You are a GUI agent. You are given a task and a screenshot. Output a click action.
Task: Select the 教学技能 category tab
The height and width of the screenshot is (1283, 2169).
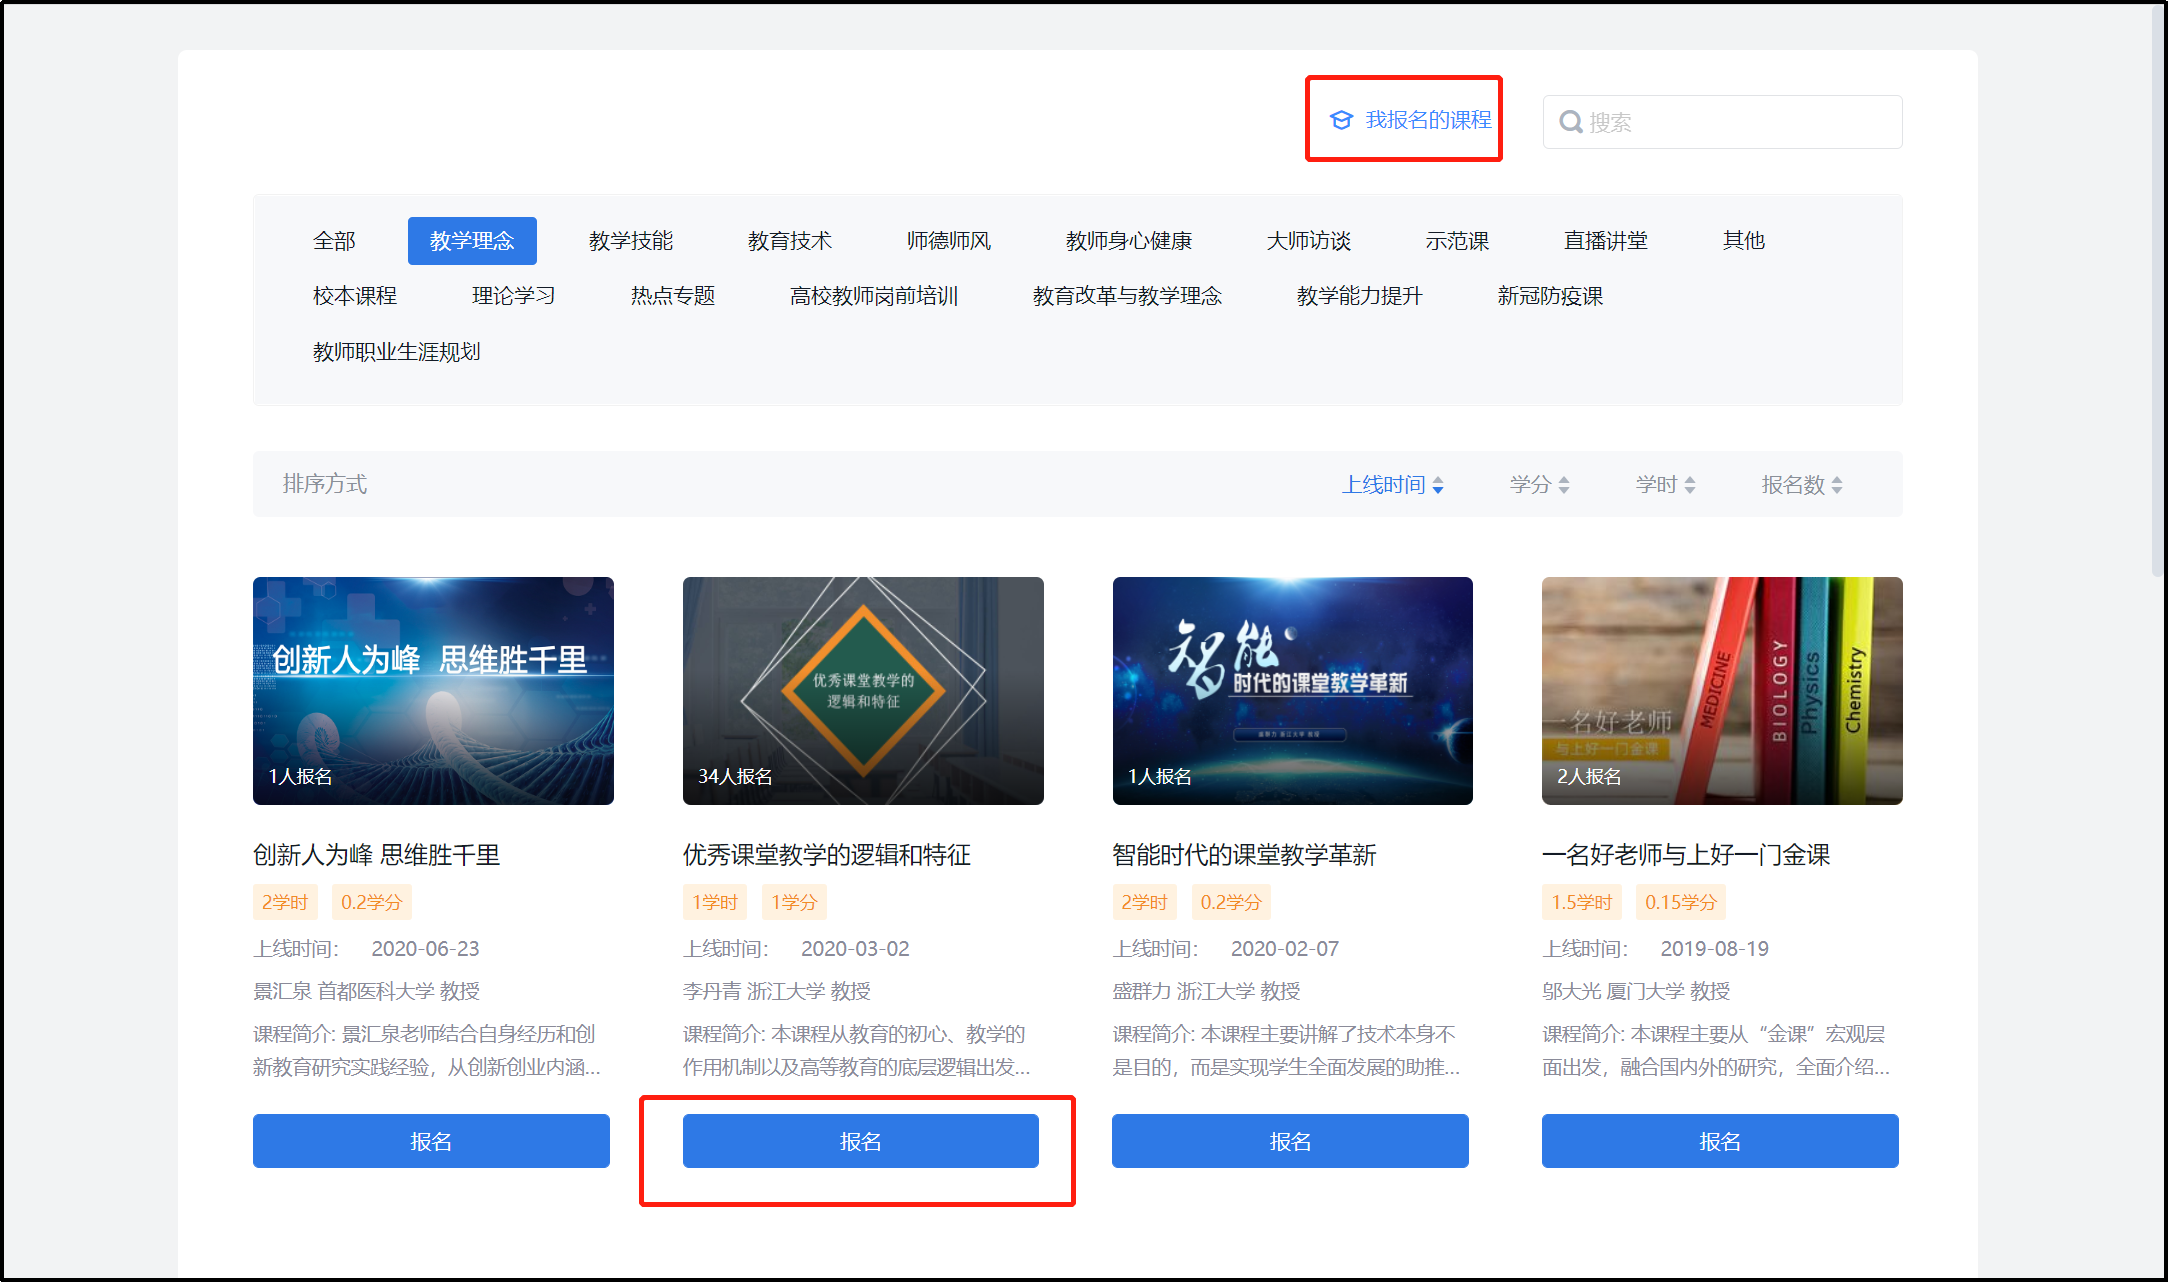(x=630, y=241)
